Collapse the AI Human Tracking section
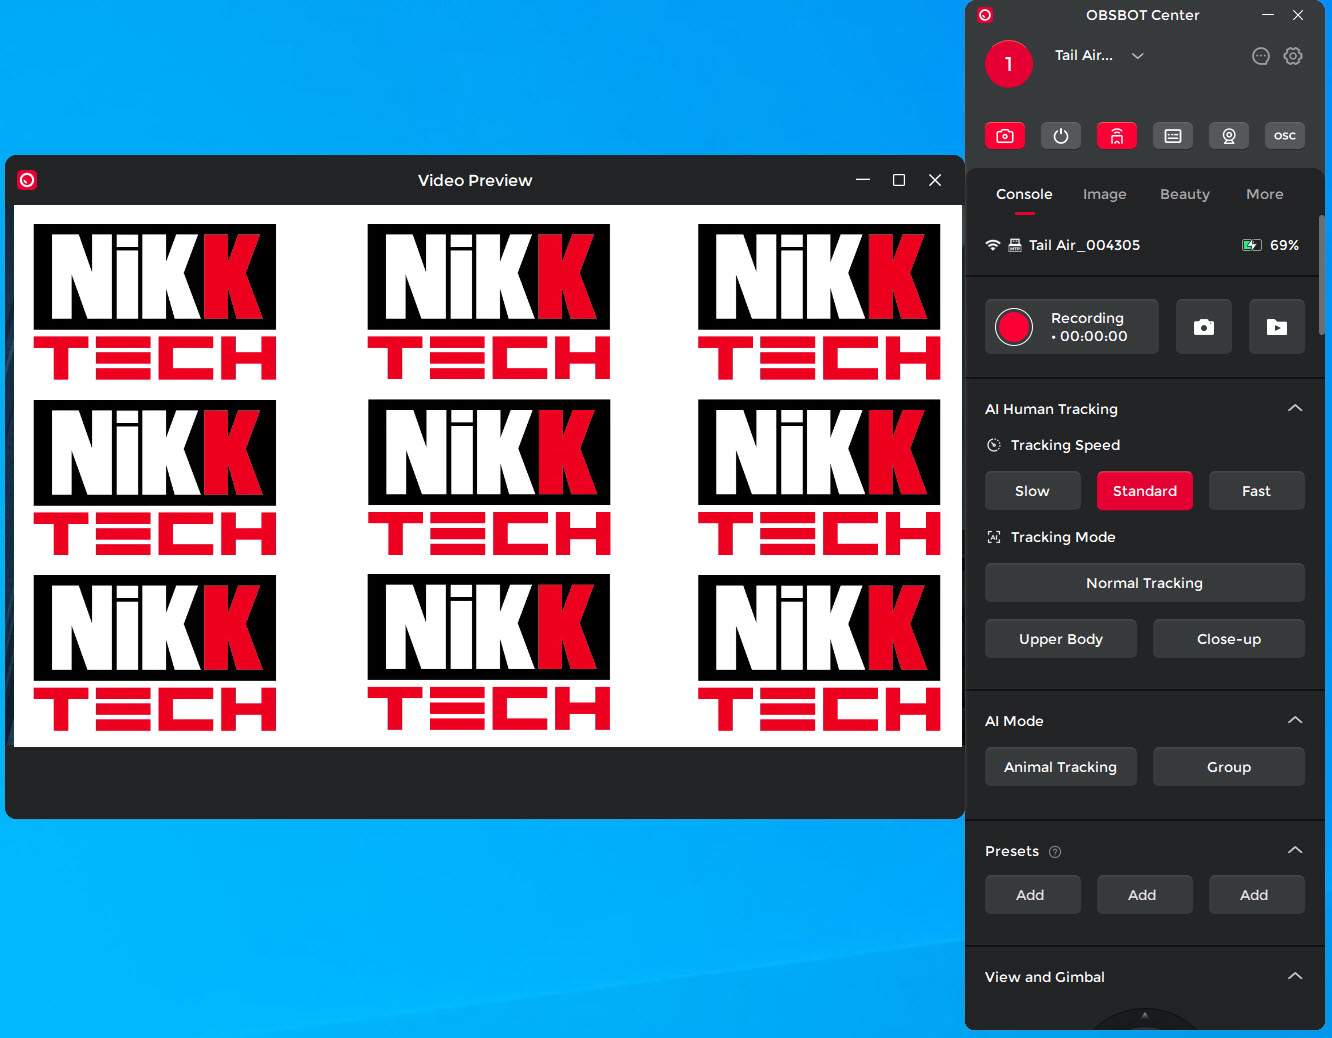Screen dimensions: 1332x1038 [1295, 408]
